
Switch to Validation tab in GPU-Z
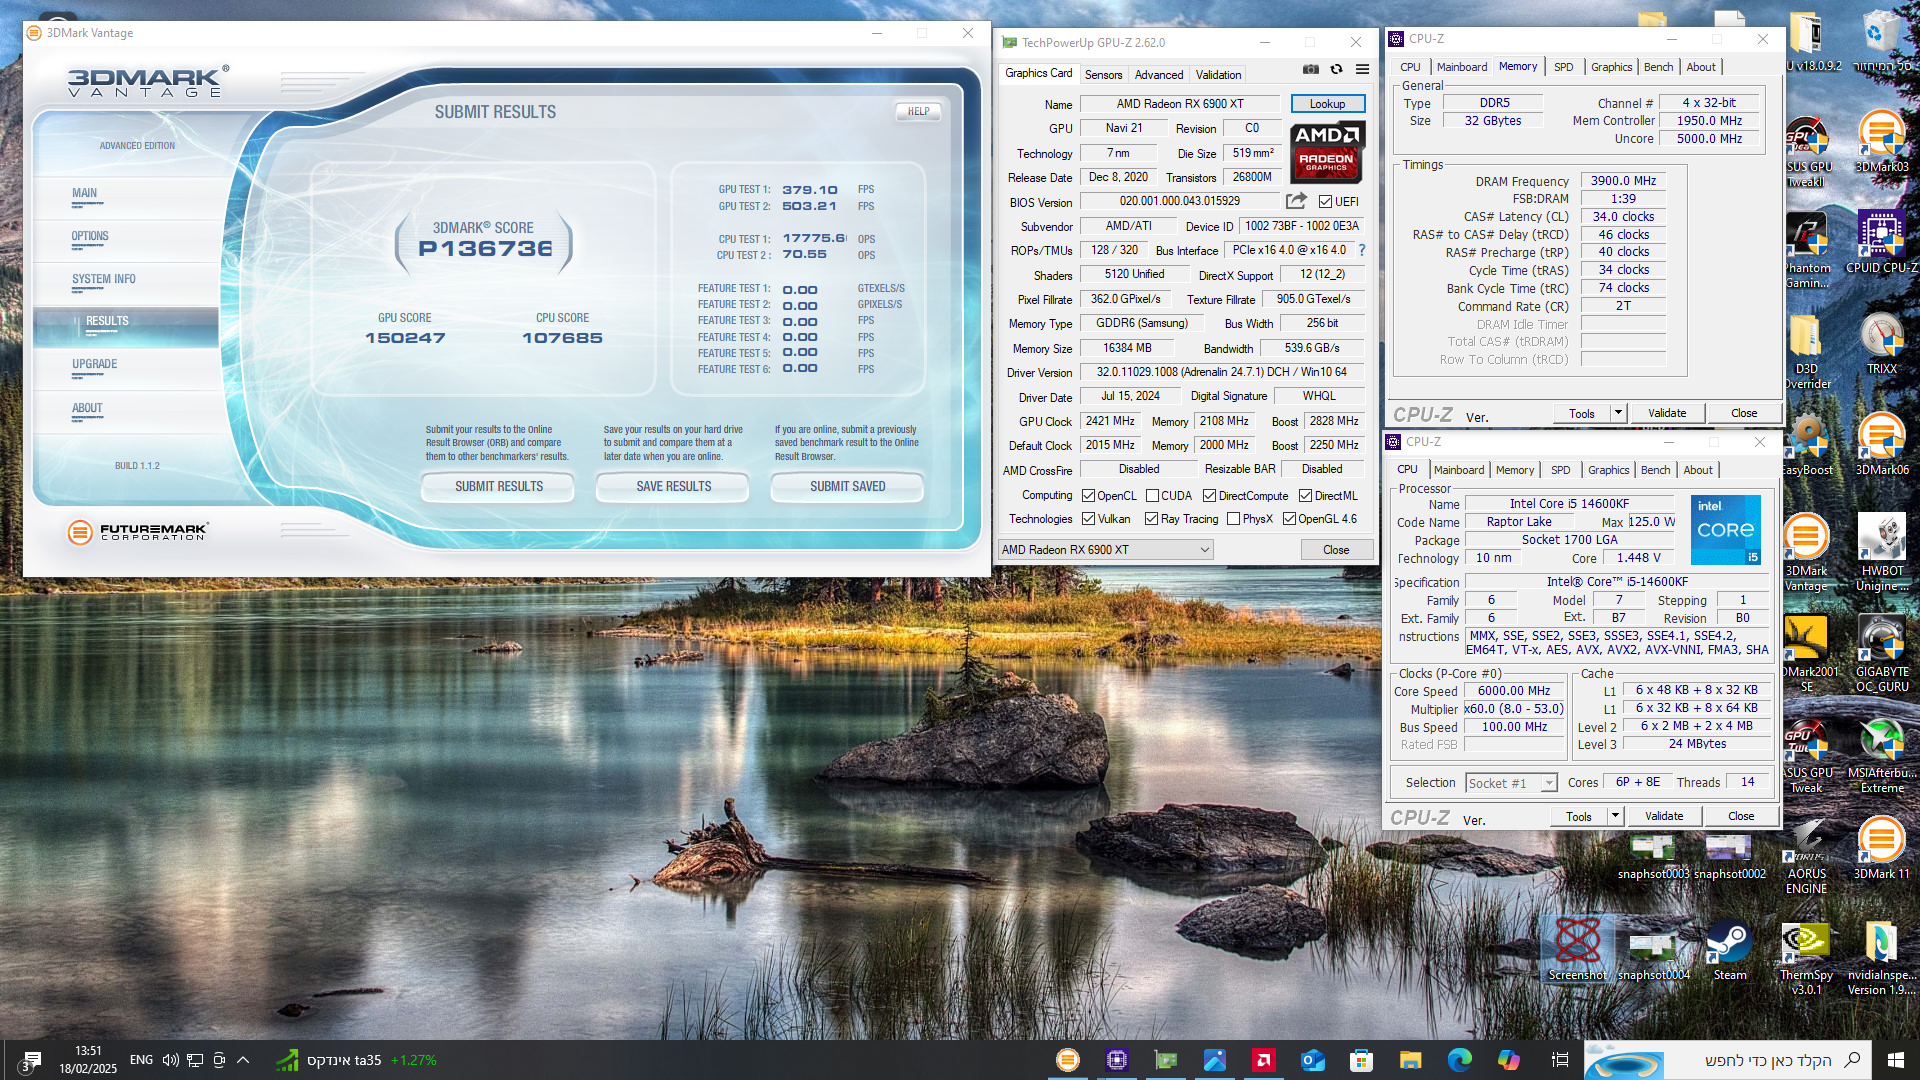click(1219, 75)
